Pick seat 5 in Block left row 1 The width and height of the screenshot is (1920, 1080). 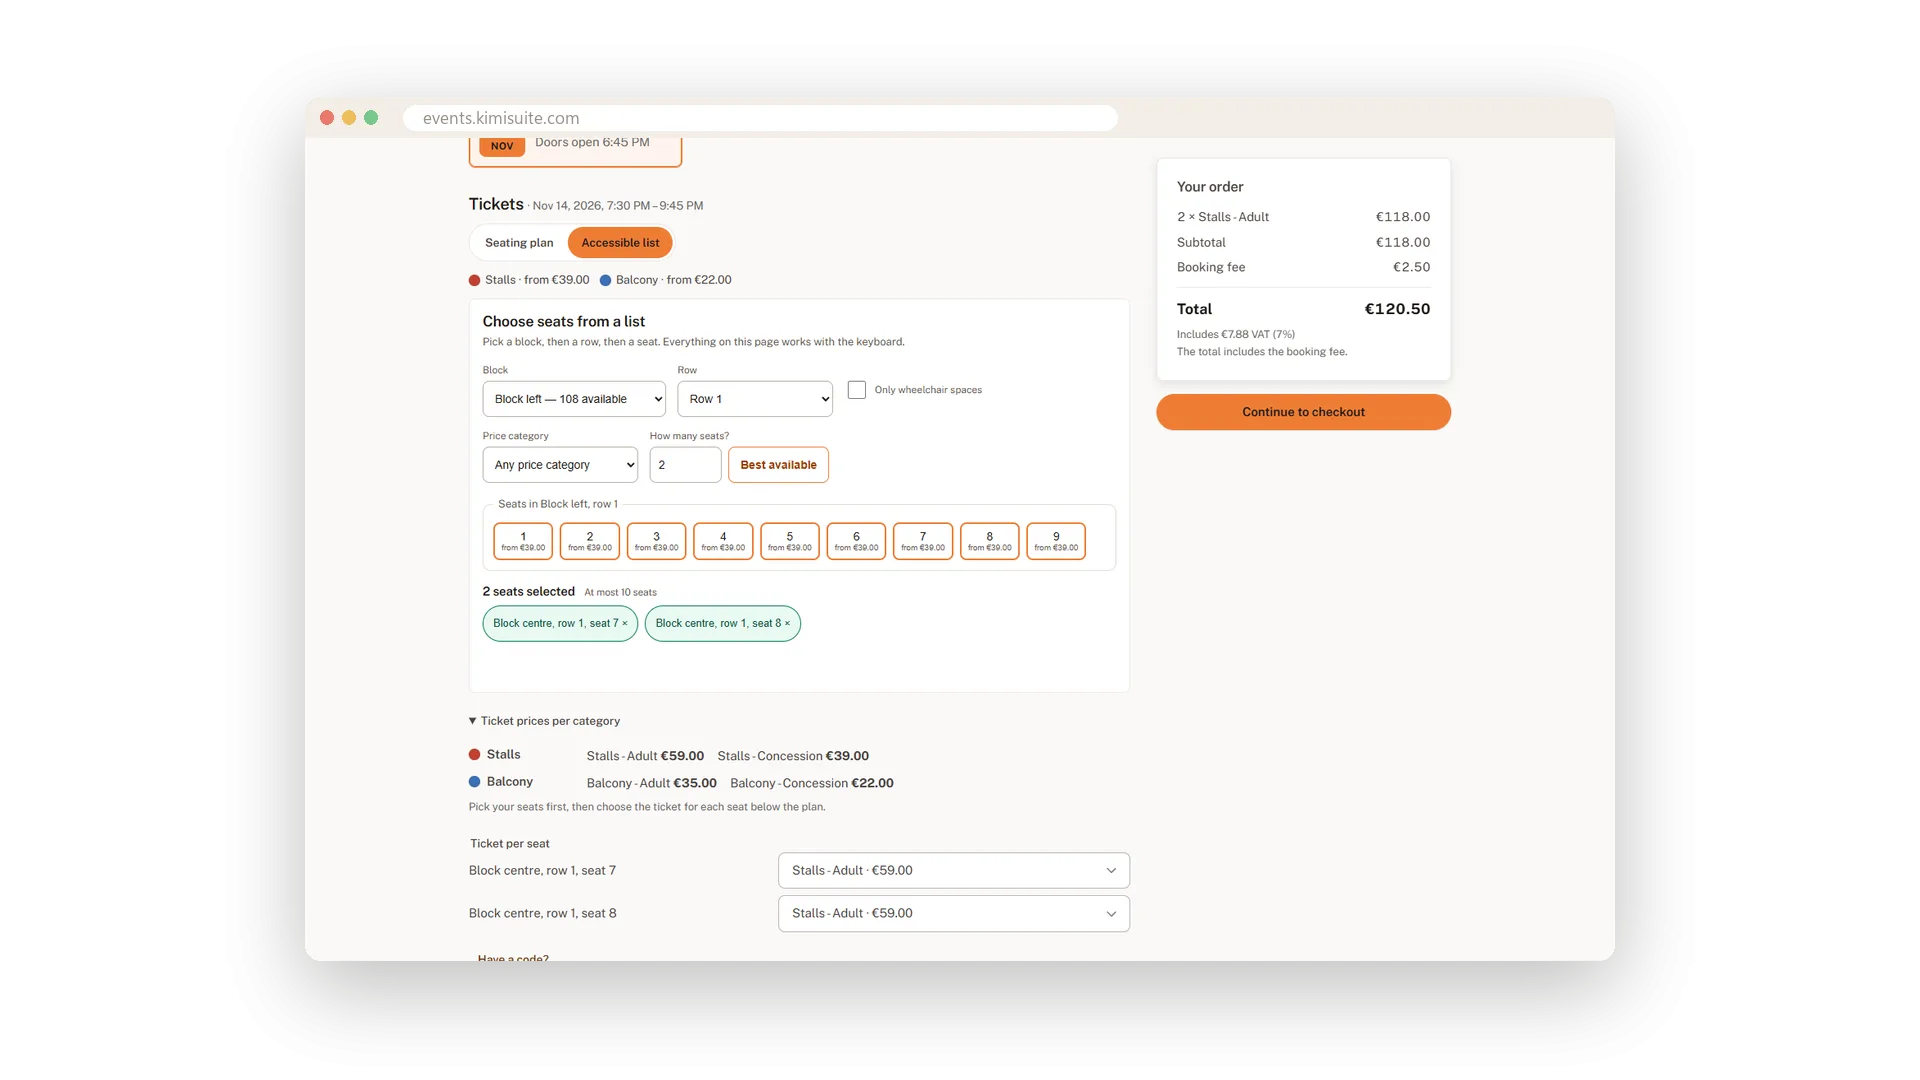[790, 541]
